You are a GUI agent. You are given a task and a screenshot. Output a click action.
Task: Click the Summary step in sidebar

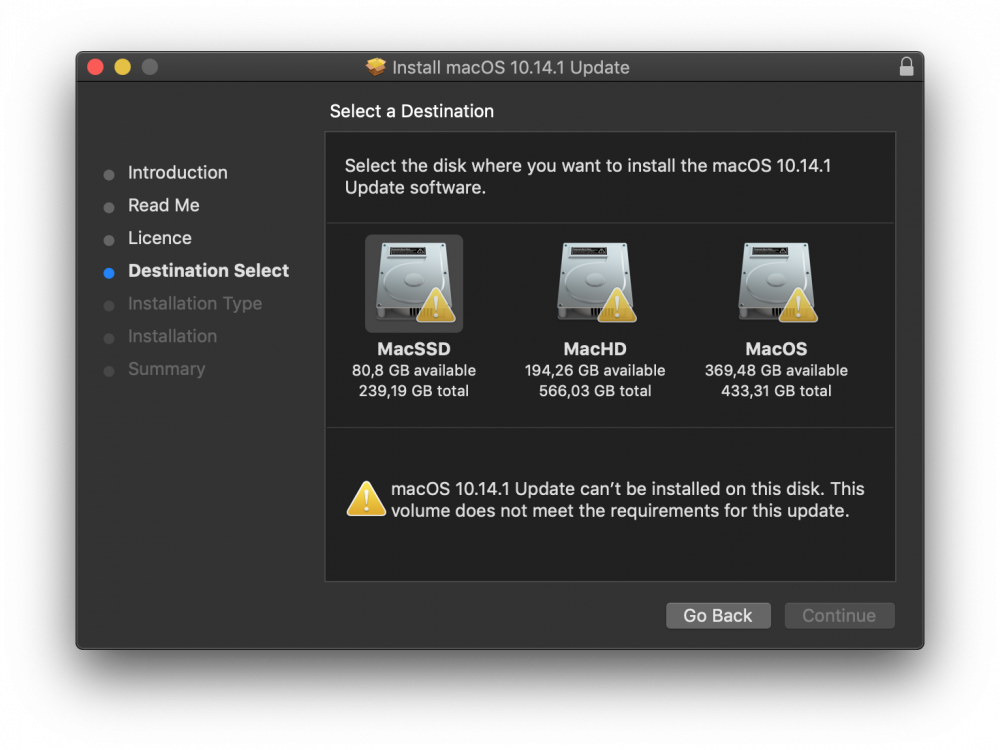pos(166,369)
